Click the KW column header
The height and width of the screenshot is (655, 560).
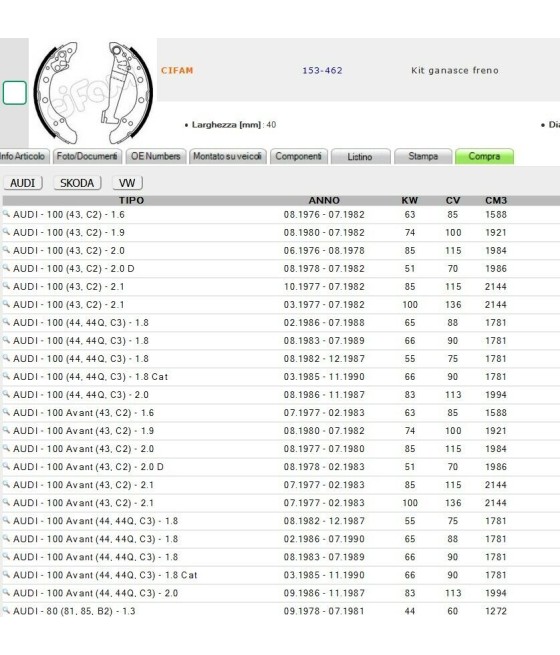click(x=410, y=201)
